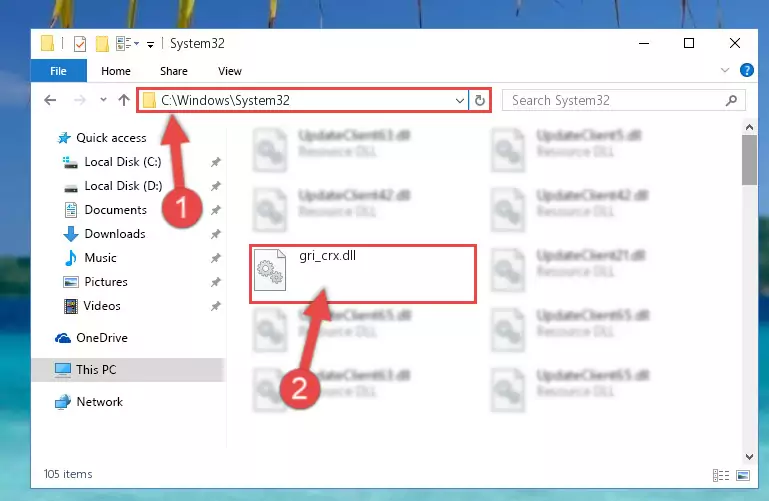
Task: Open Downloads in navigation pane
Action: click(115, 234)
